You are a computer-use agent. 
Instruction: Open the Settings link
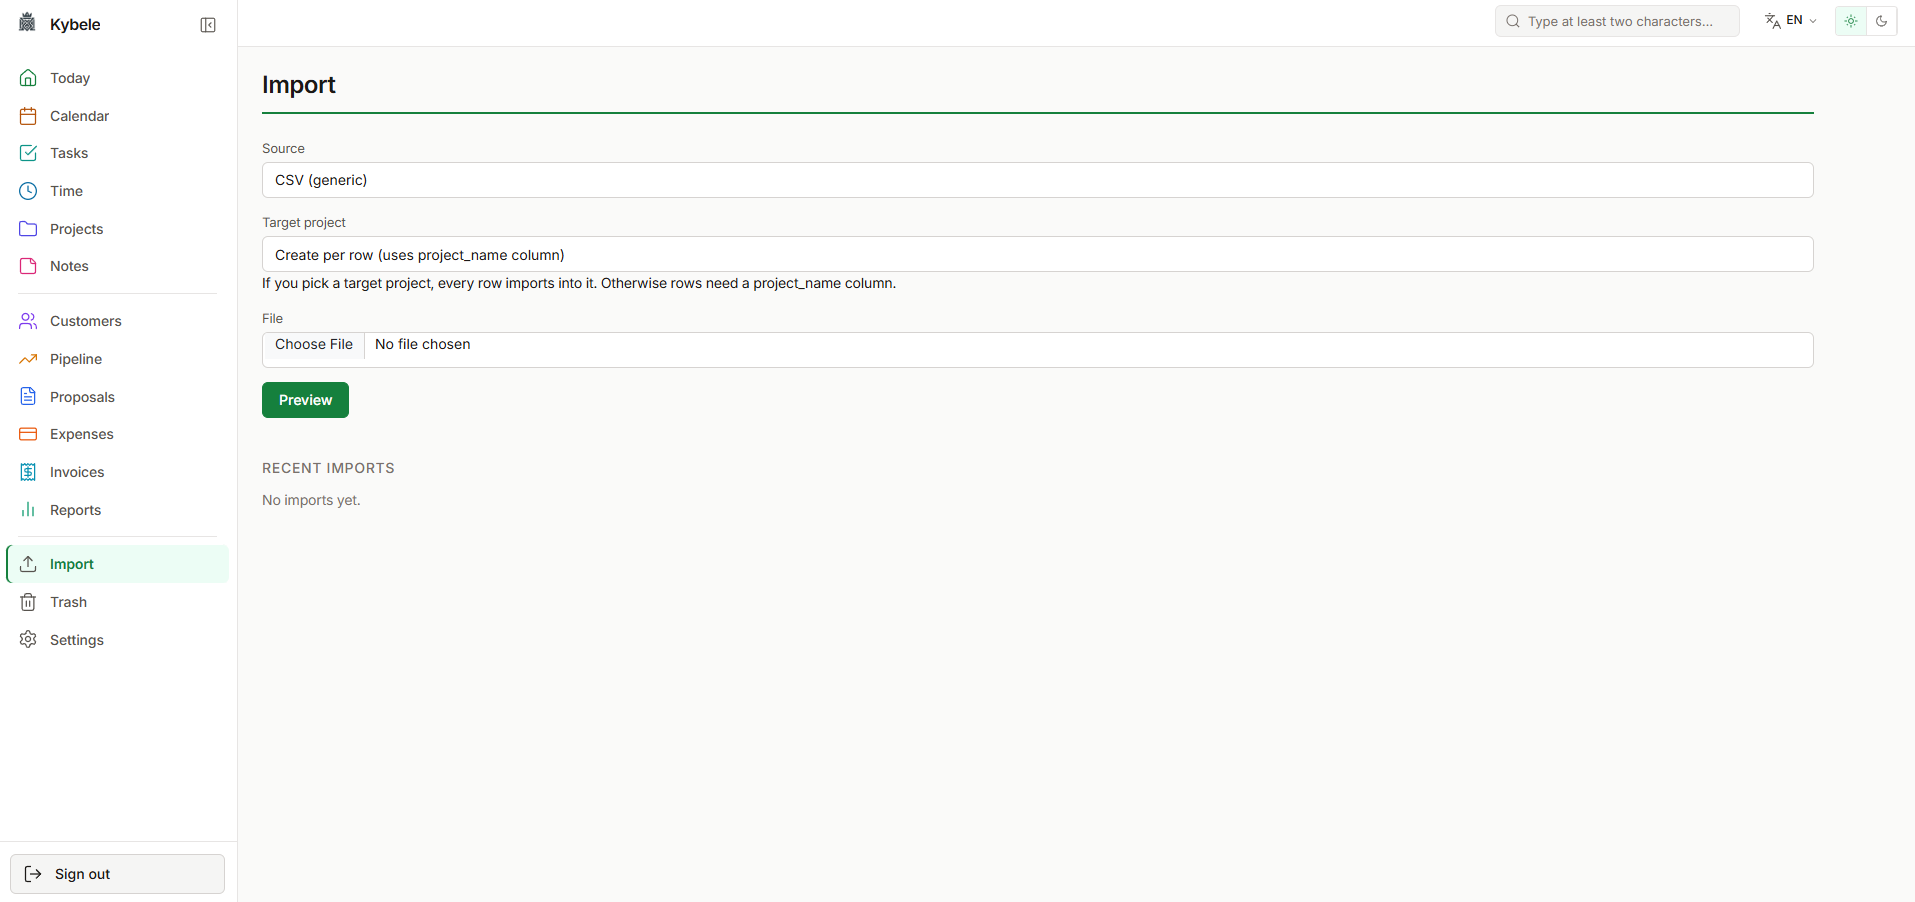(117, 640)
